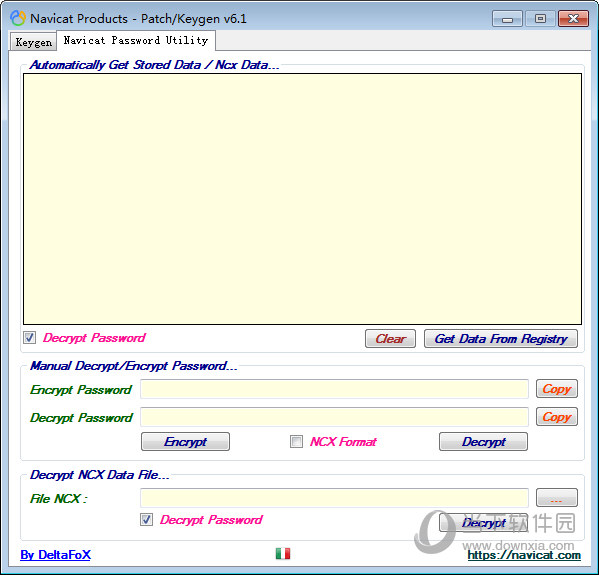Switch to the Keygen tab

[34, 42]
